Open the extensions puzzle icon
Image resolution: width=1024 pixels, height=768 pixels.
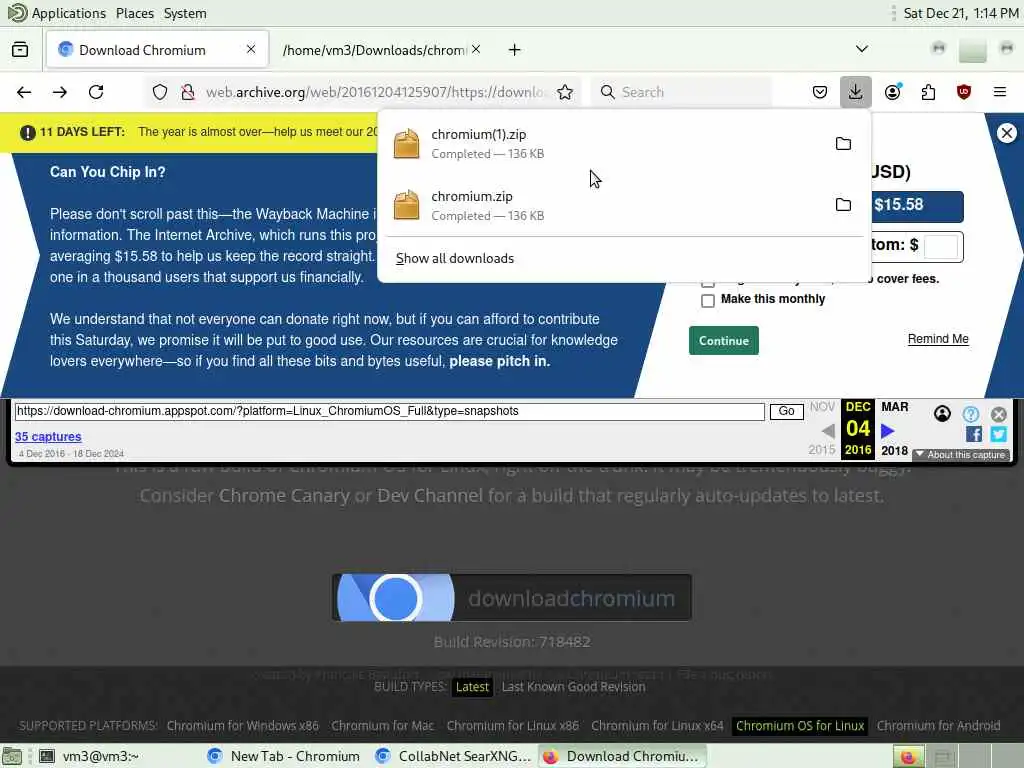coord(928,92)
